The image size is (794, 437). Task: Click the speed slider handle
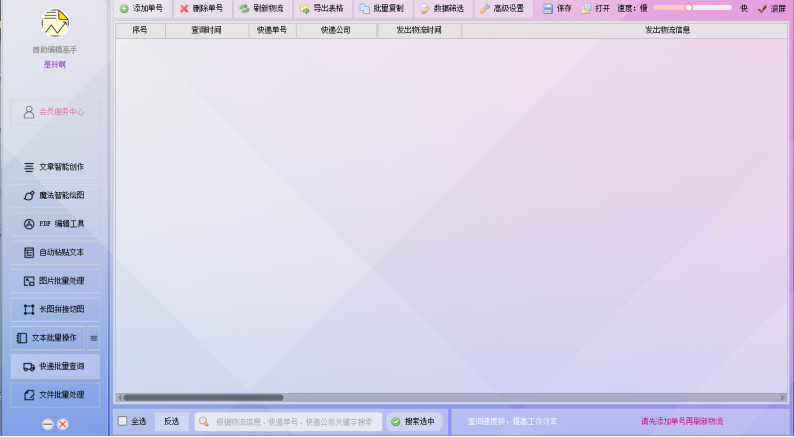pyautogui.click(x=689, y=8)
